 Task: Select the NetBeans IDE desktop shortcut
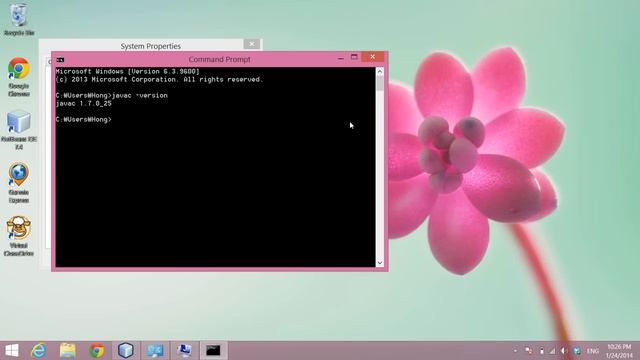(x=19, y=130)
